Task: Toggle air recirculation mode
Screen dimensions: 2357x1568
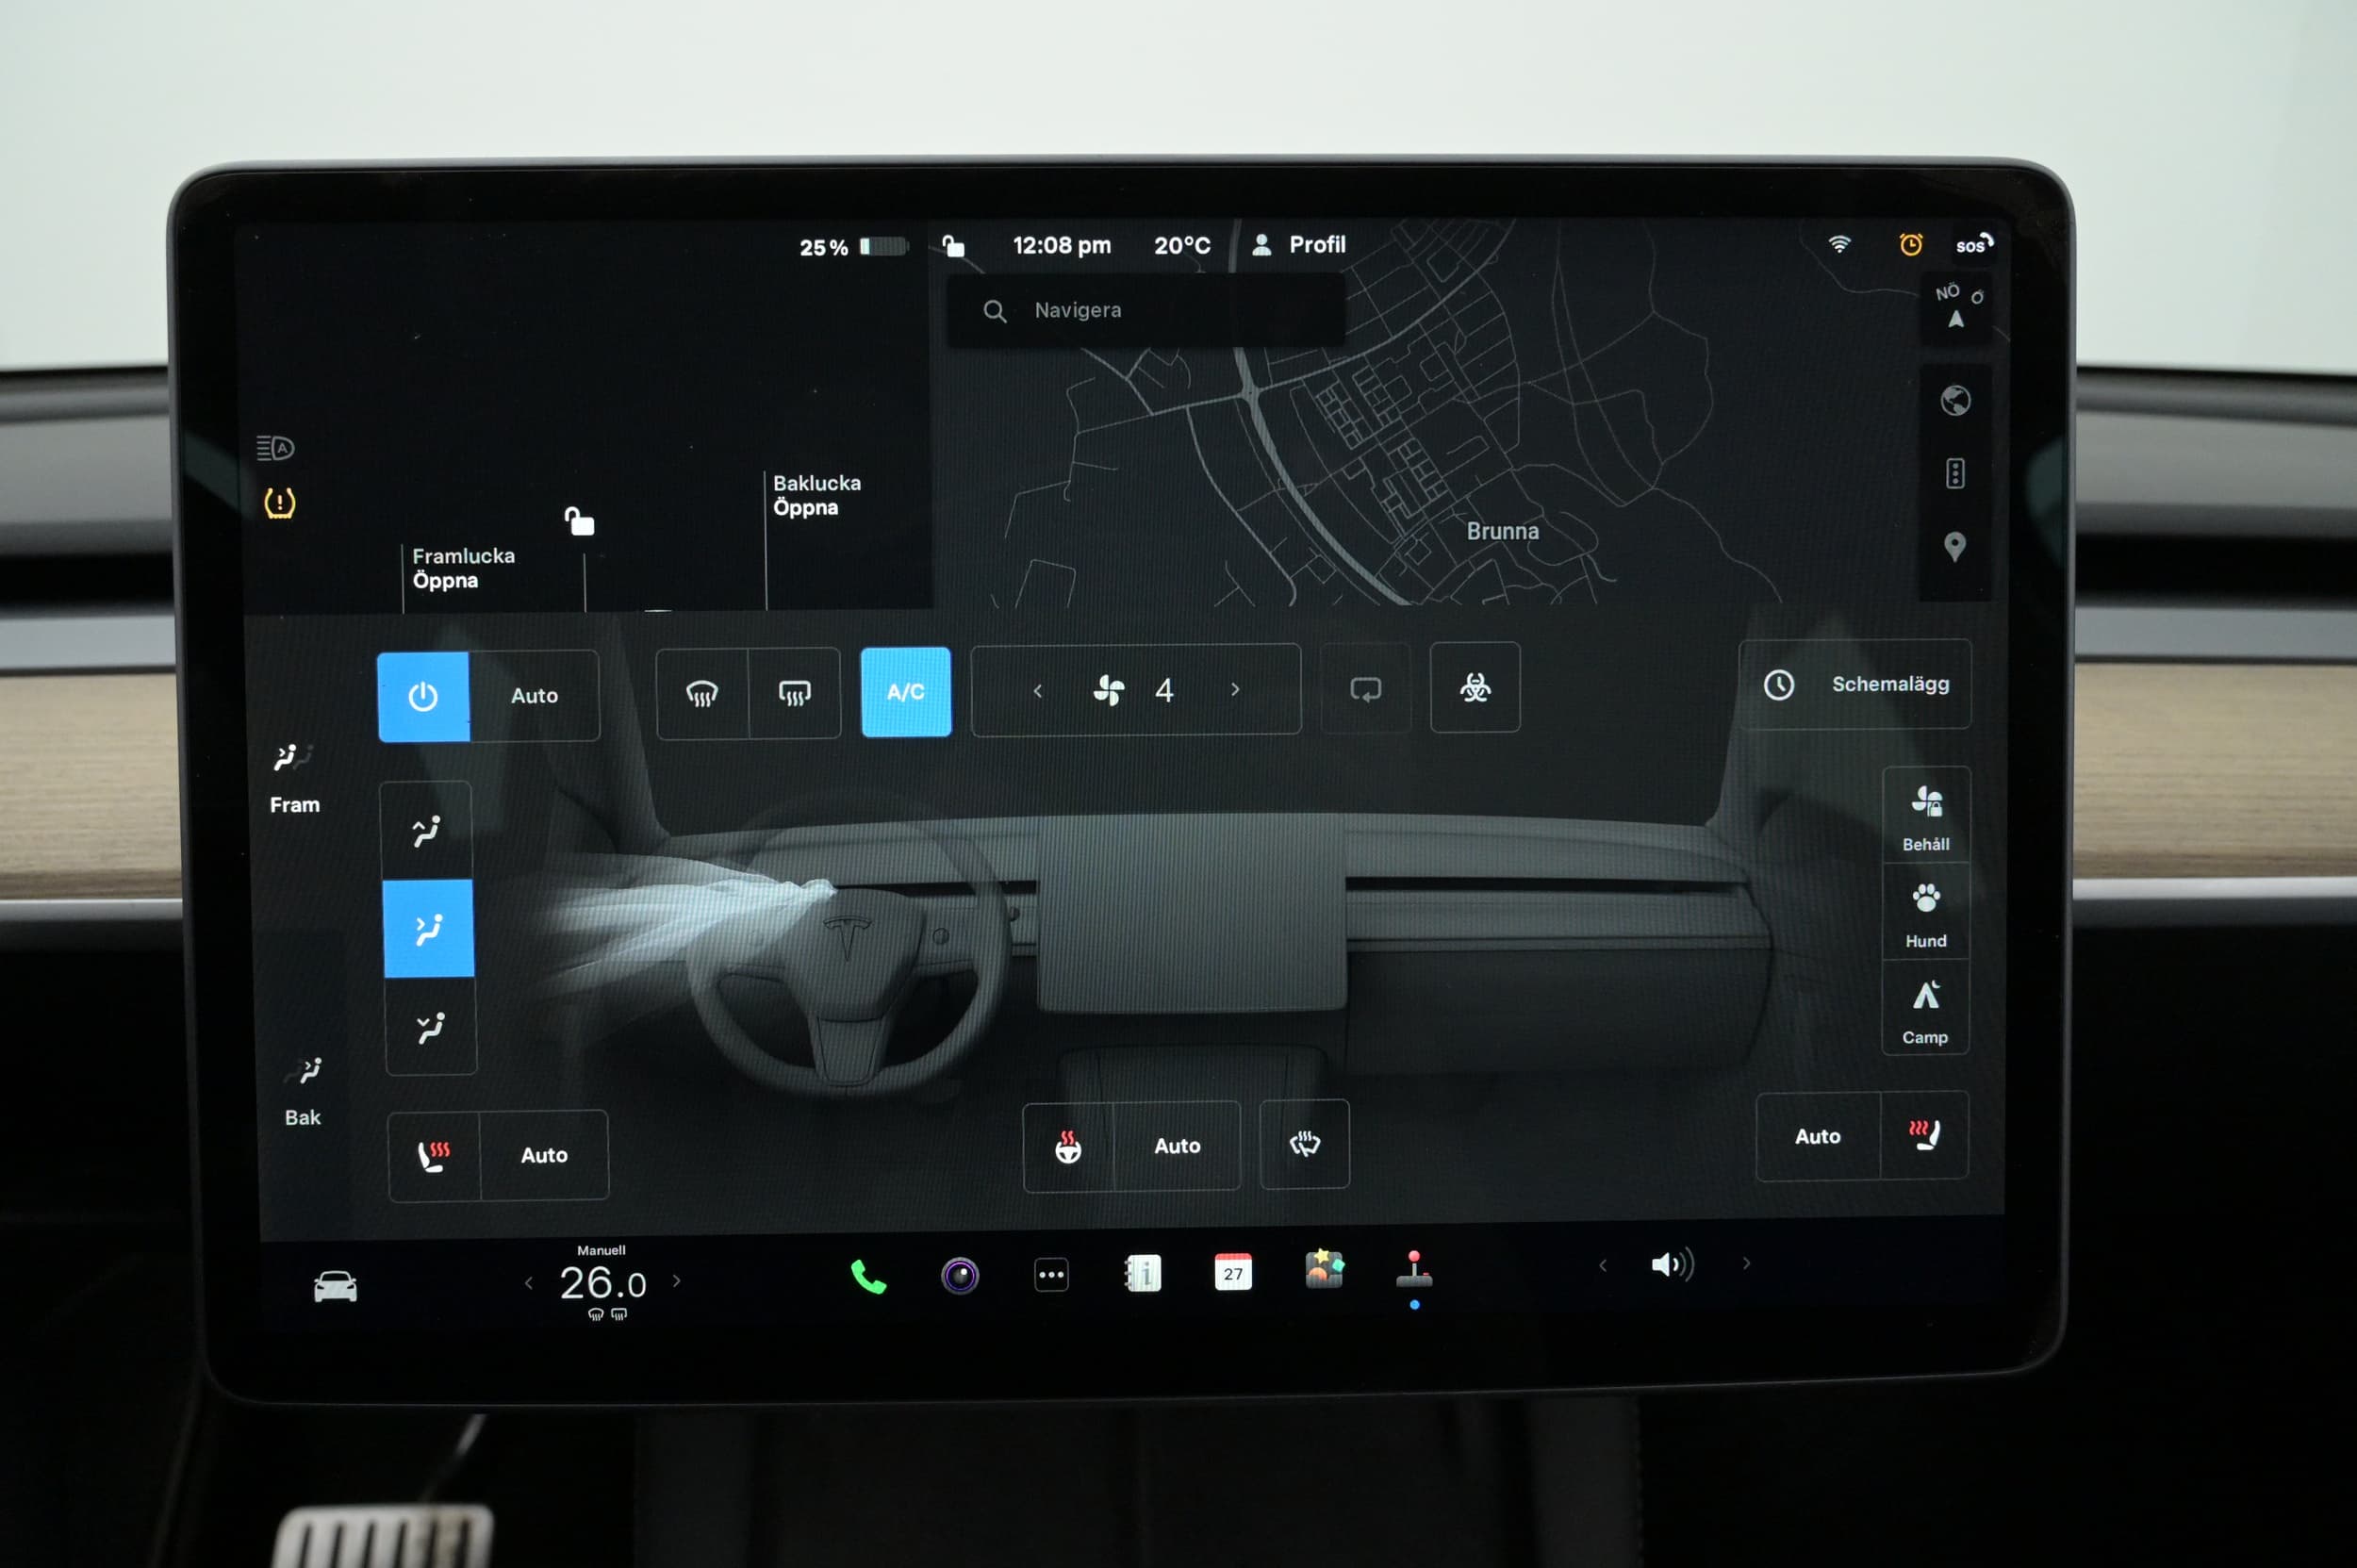Action: click(1366, 689)
